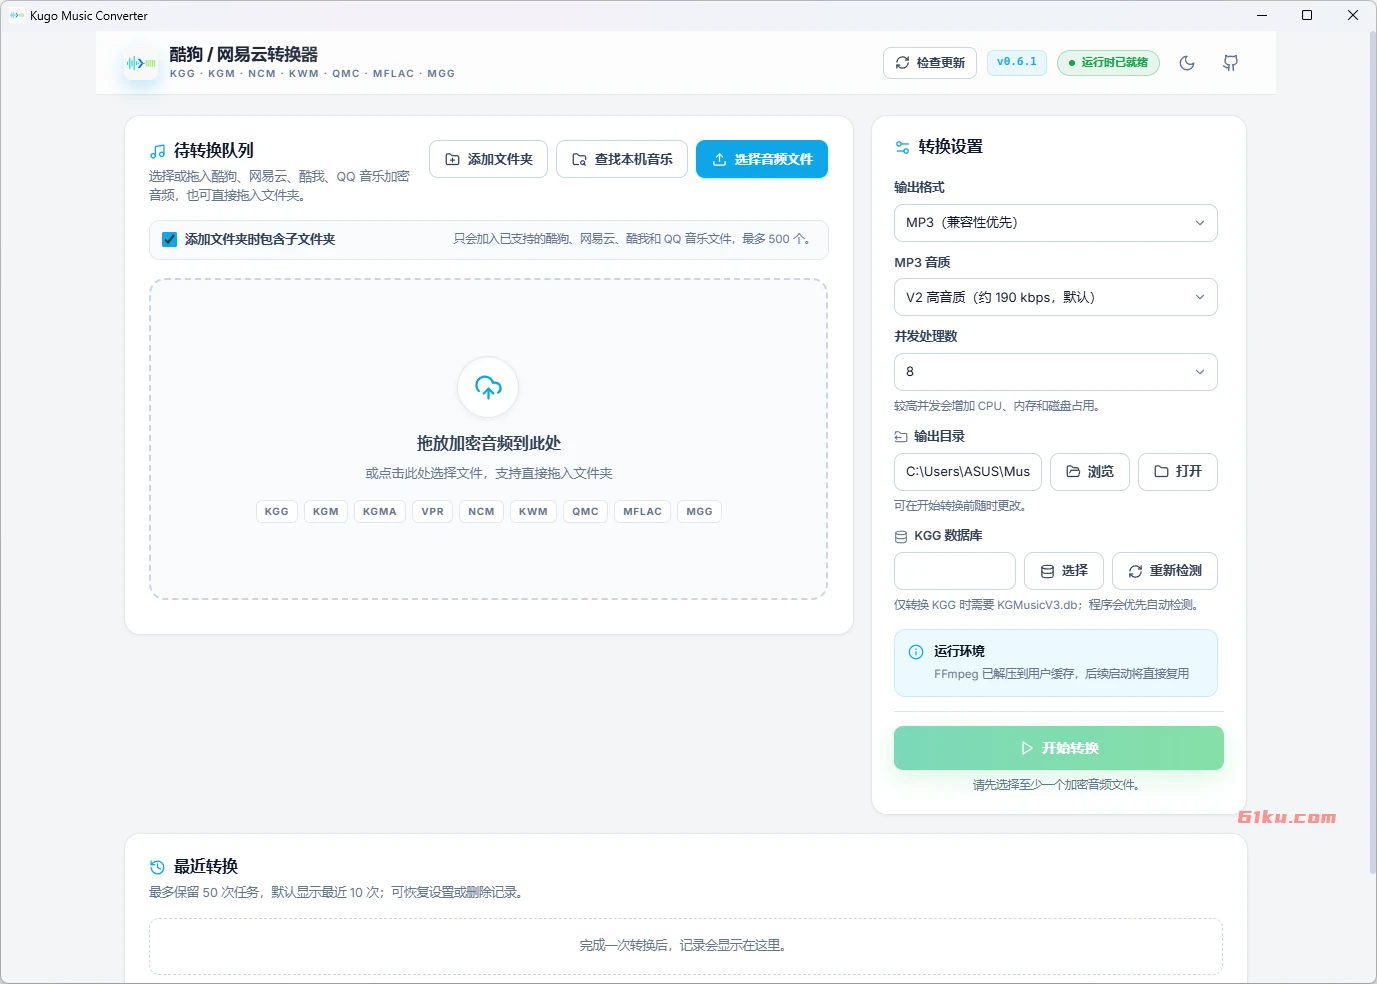1377x984 pixels.
Task: Open output format MP3 dropdown
Action: click(x=1055, y=223)
